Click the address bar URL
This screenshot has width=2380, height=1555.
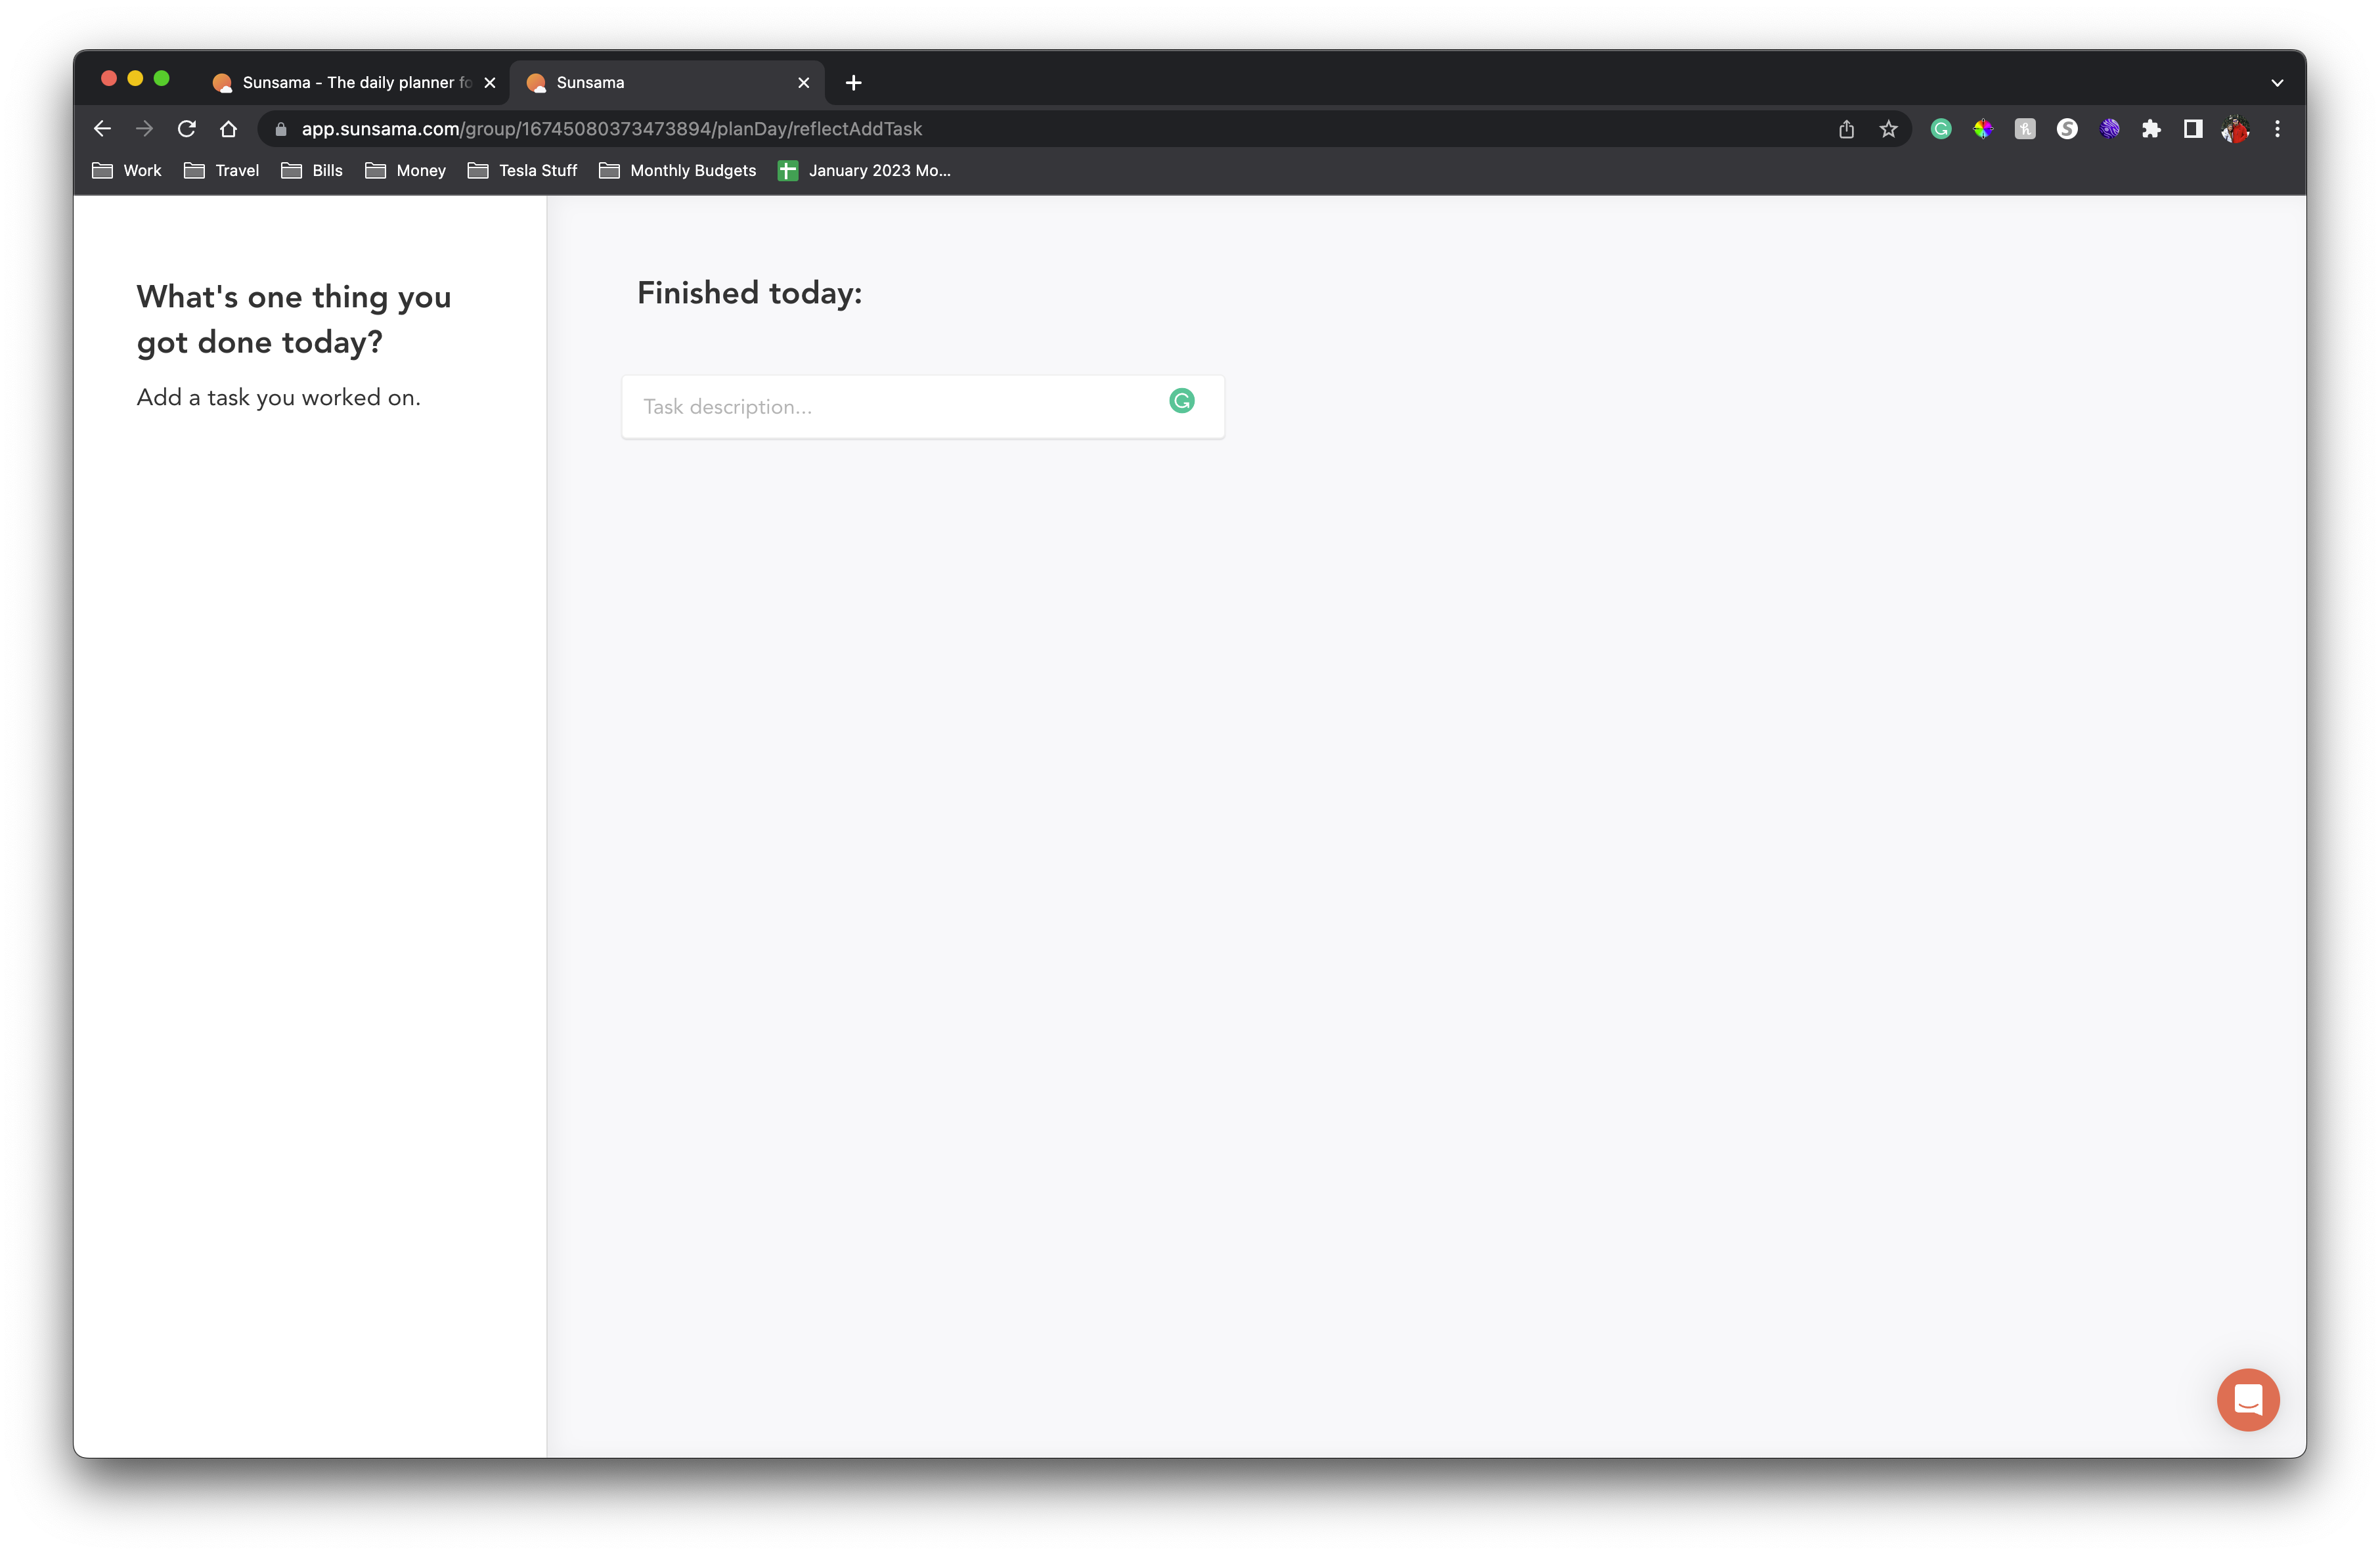[611, 129]
